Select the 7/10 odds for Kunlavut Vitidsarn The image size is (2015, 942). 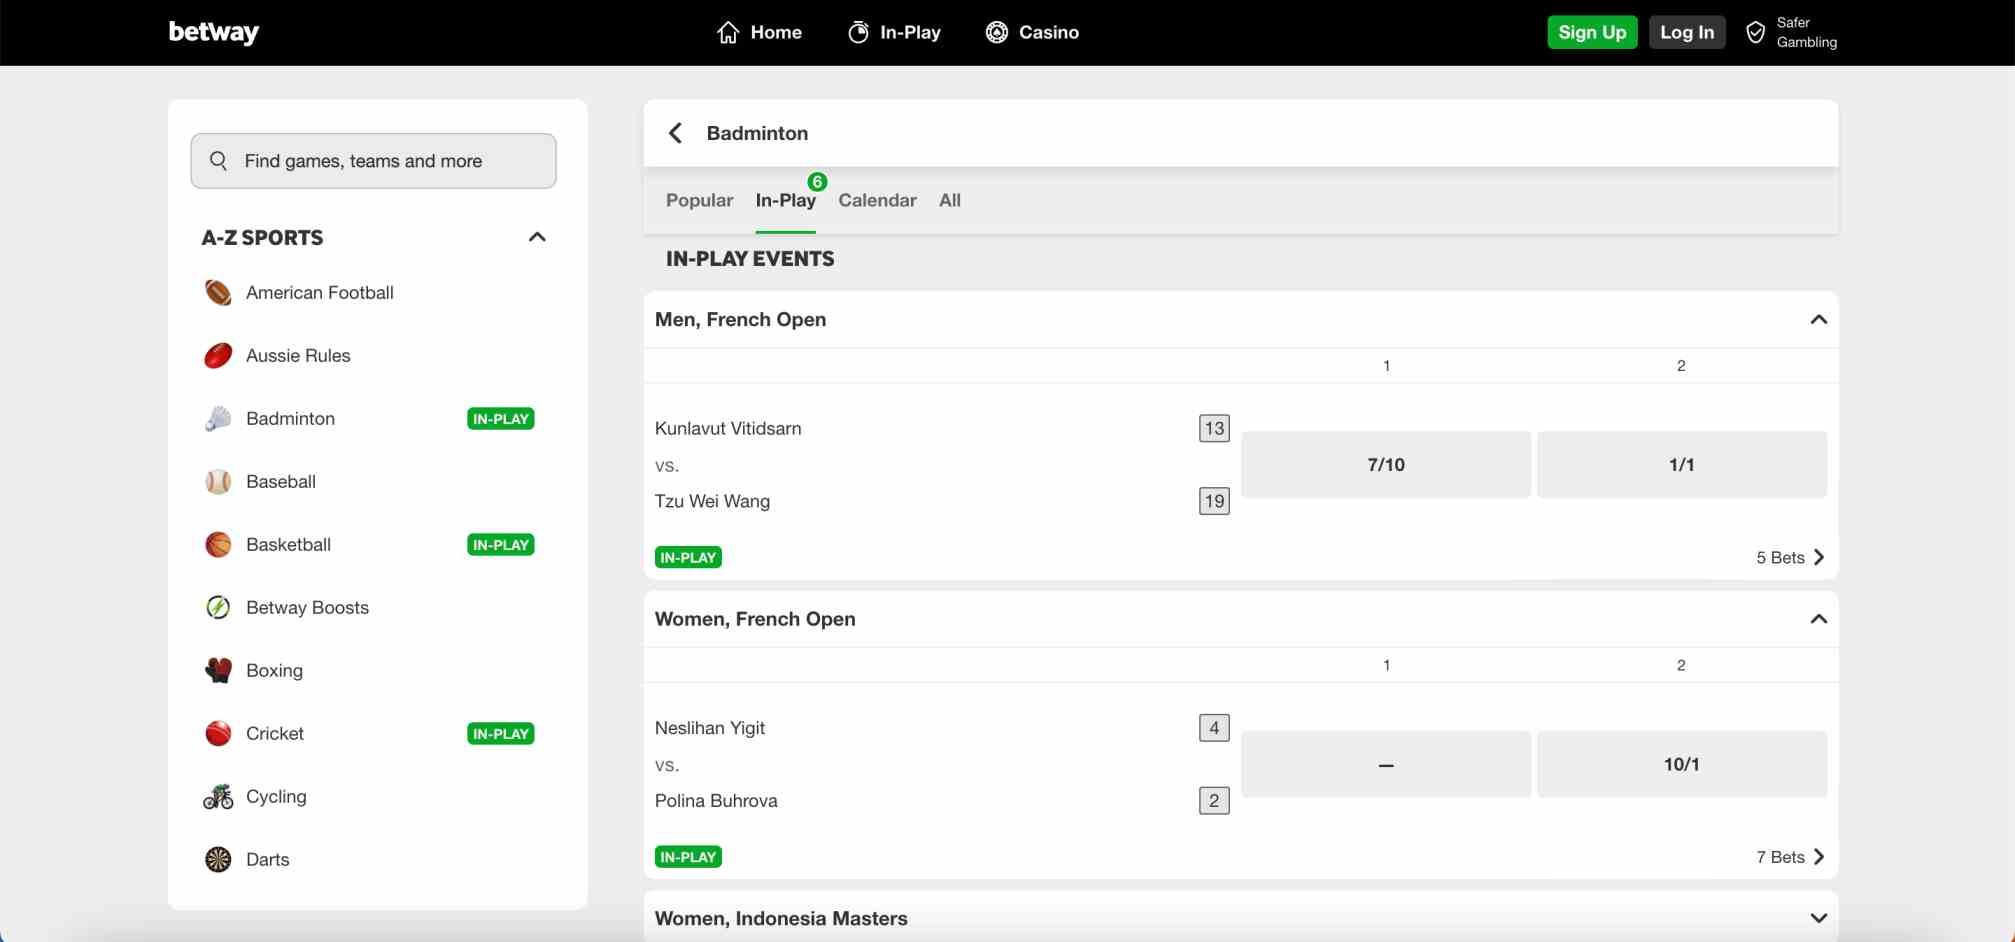point(1386,464)
